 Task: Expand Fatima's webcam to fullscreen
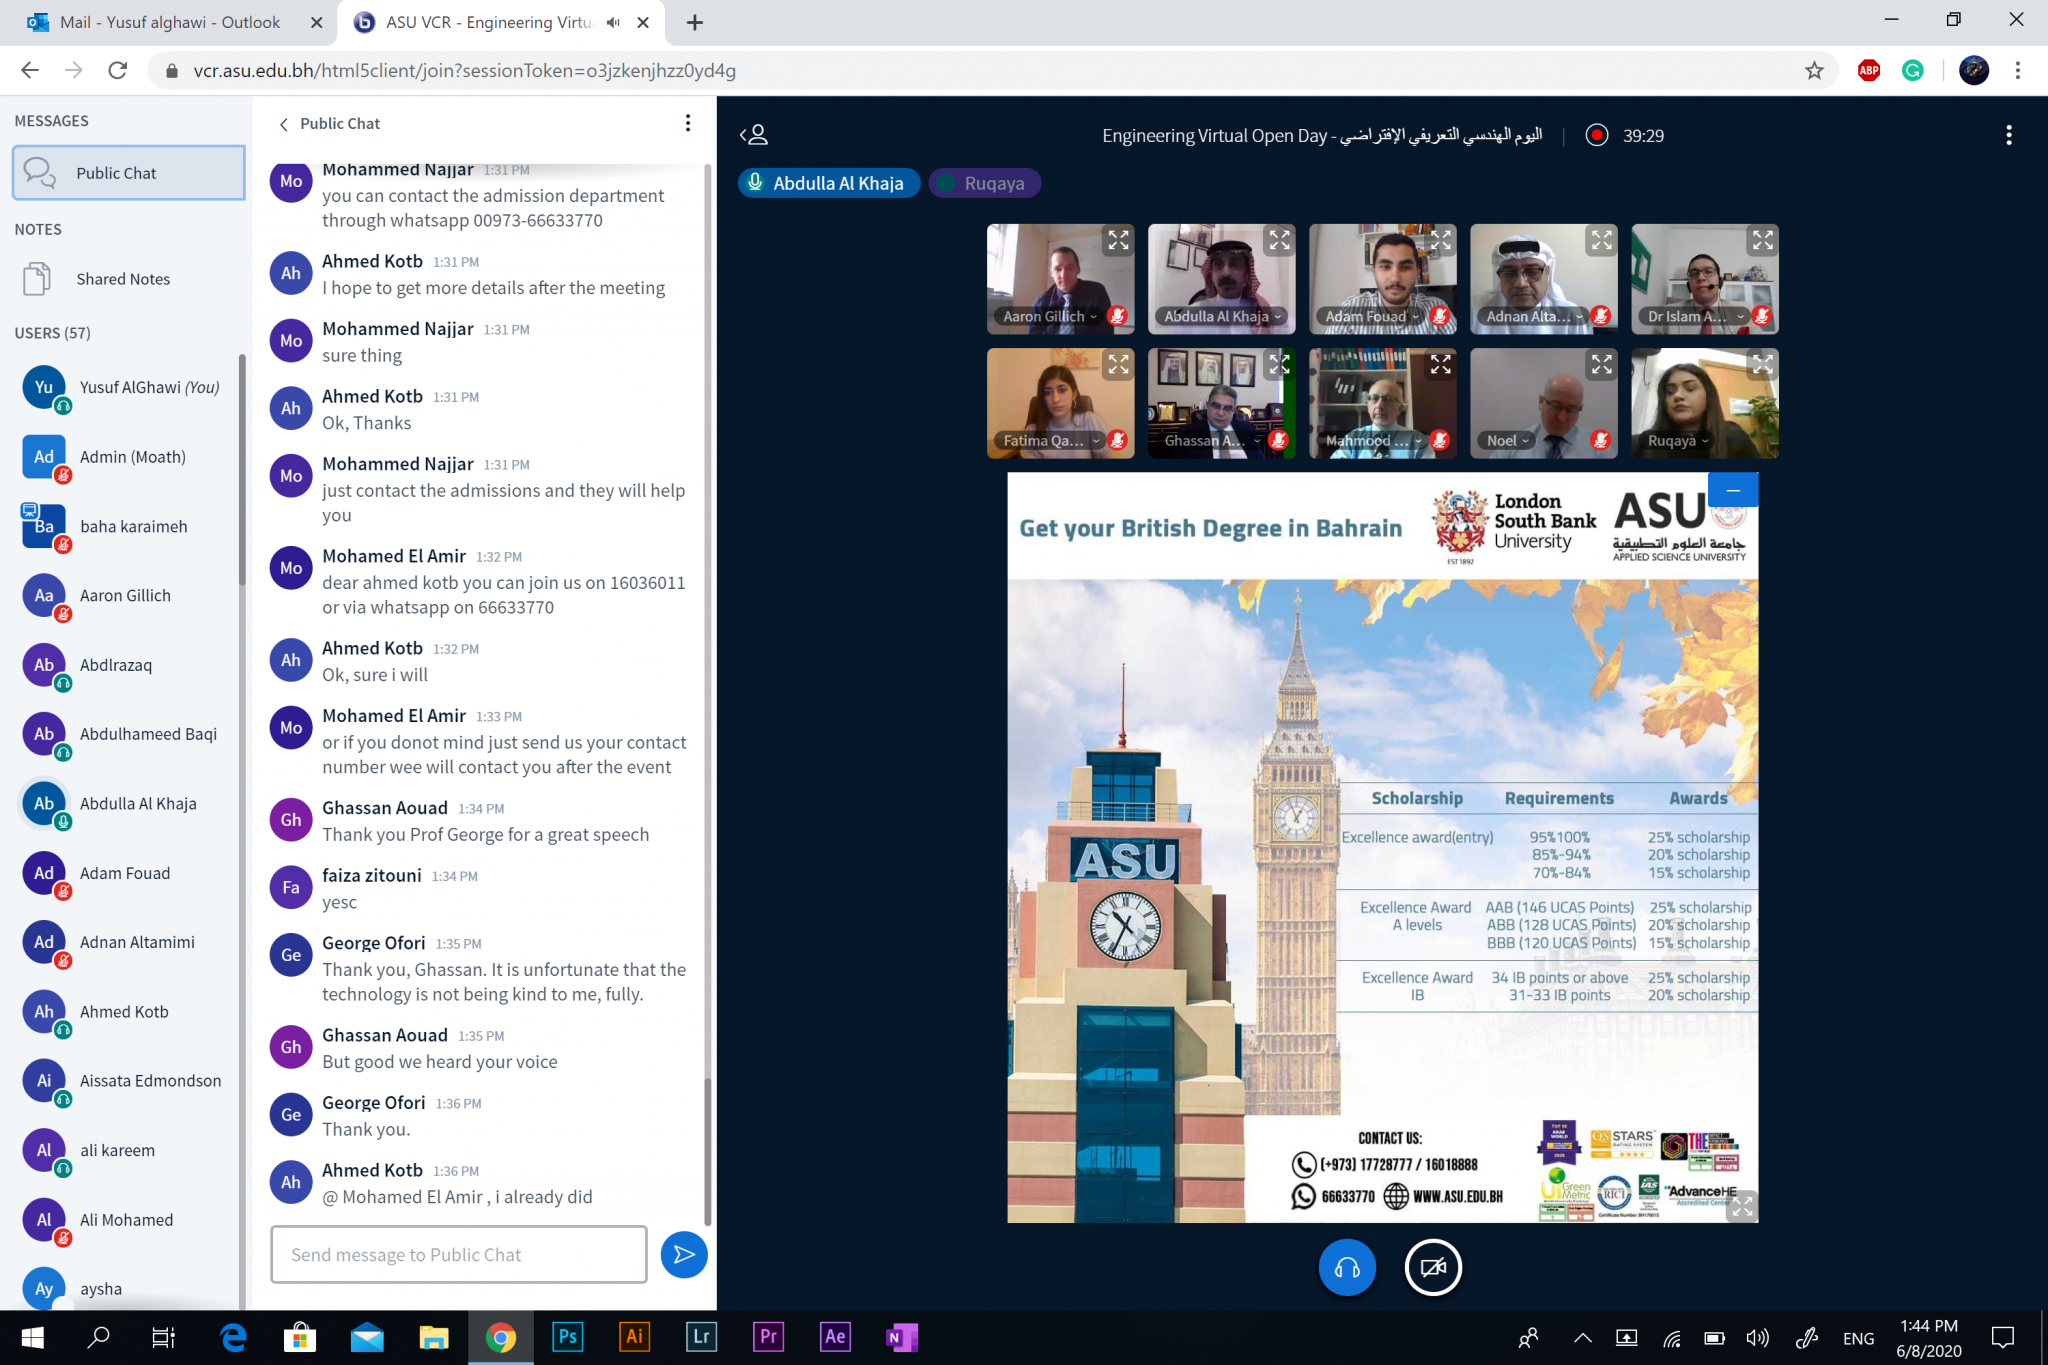[x=1118, y=365]
